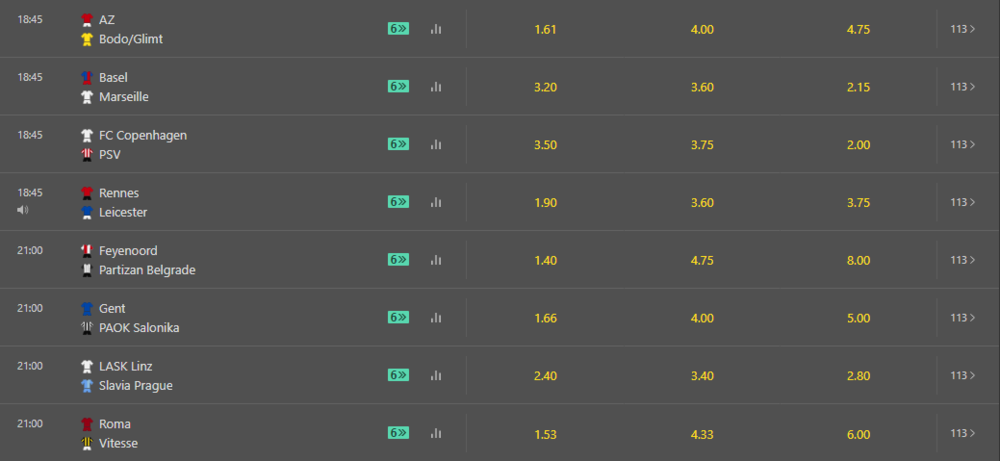
Task: Open stats bar icon for FC Copenhagen vs PSV
Action: 436,144
